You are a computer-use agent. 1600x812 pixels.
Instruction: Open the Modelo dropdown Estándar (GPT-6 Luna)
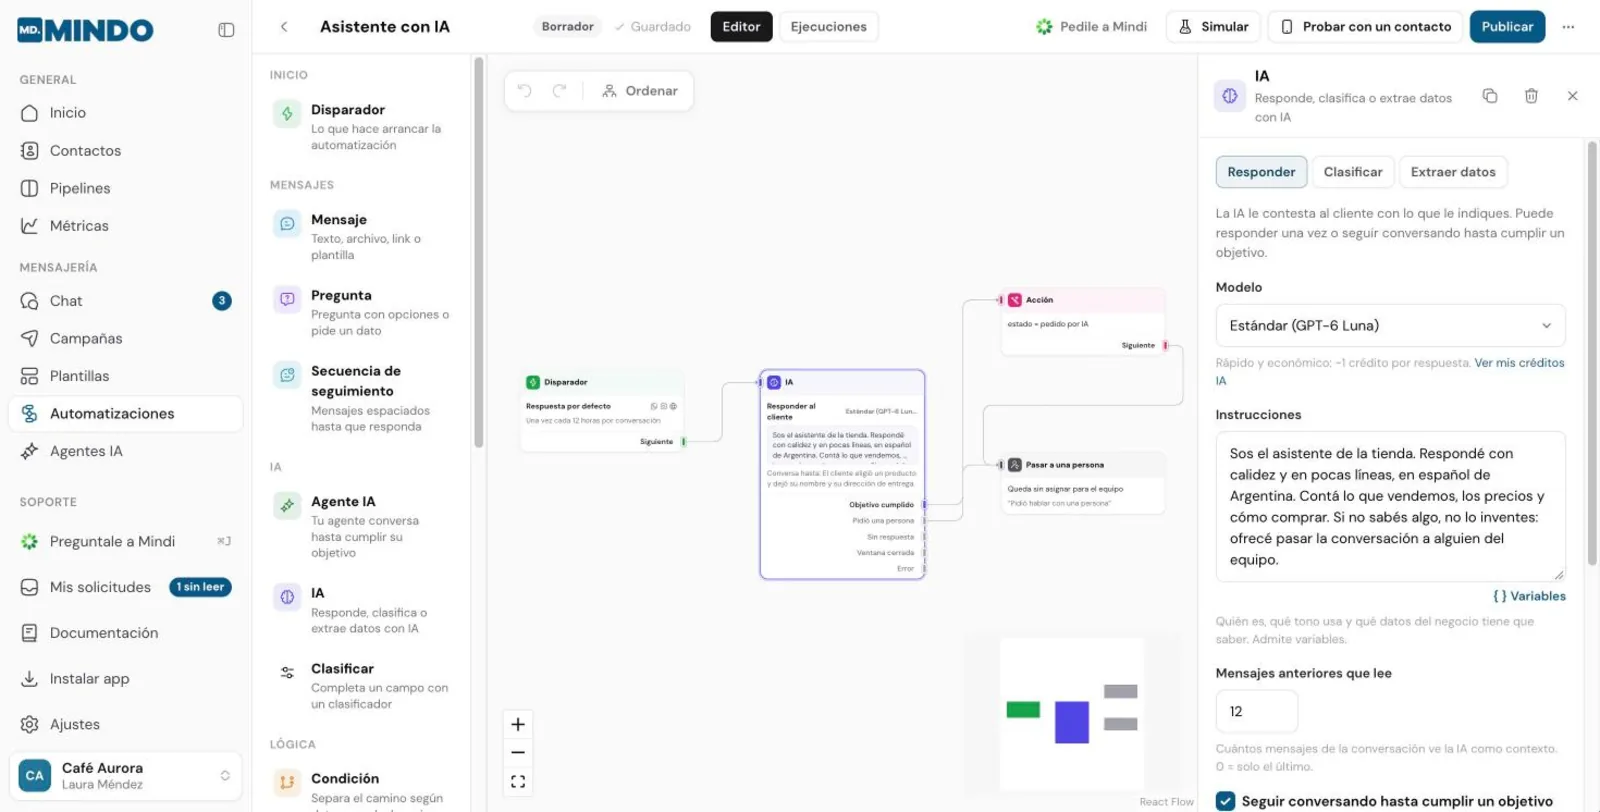tap(1390, 326)
